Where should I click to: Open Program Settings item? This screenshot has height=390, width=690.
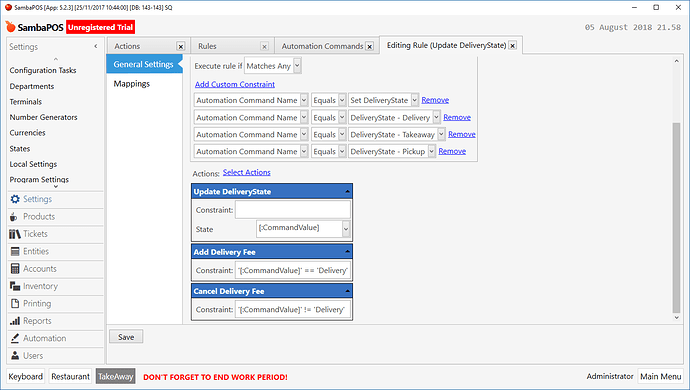[x=39, y=180]
